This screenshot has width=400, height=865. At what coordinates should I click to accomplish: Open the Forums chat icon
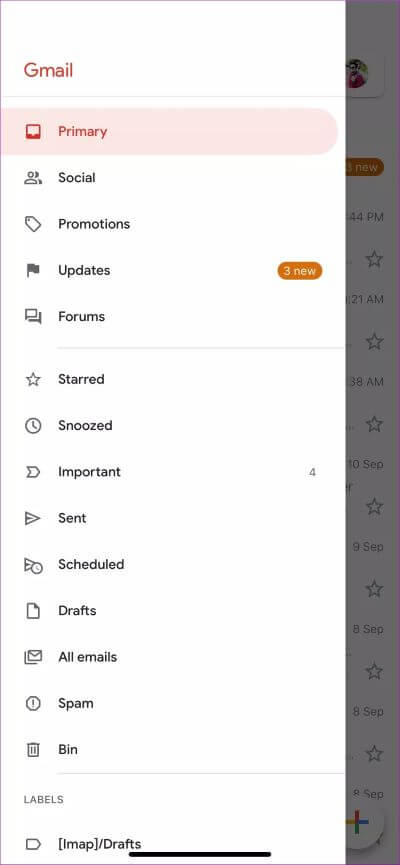pos(33,317)
